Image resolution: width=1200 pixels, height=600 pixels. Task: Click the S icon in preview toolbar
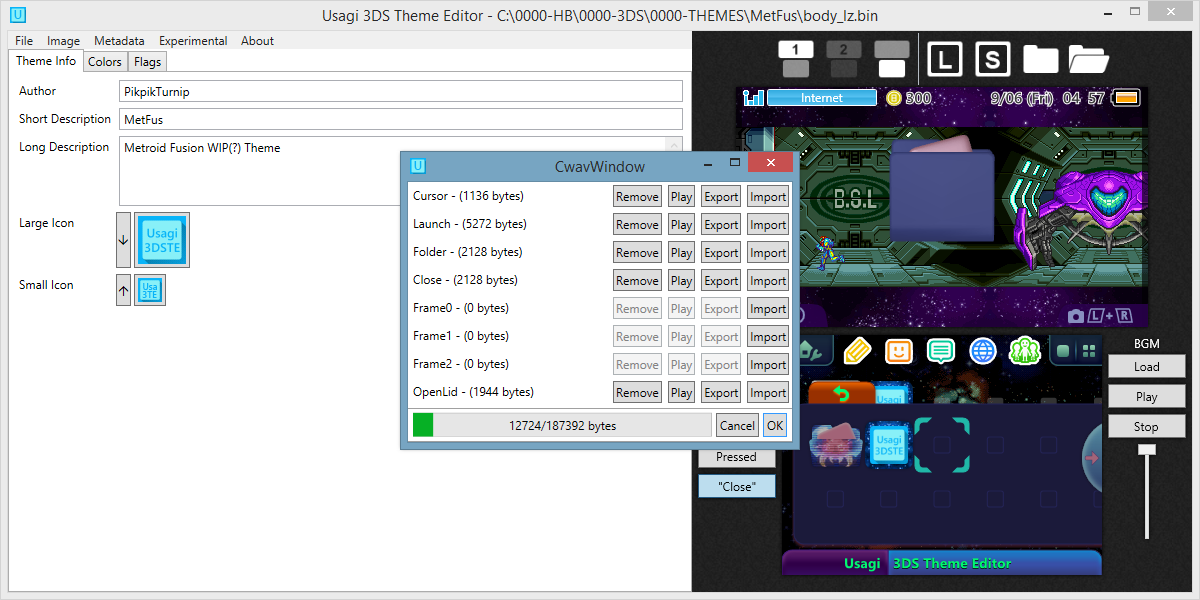point(992,59)
